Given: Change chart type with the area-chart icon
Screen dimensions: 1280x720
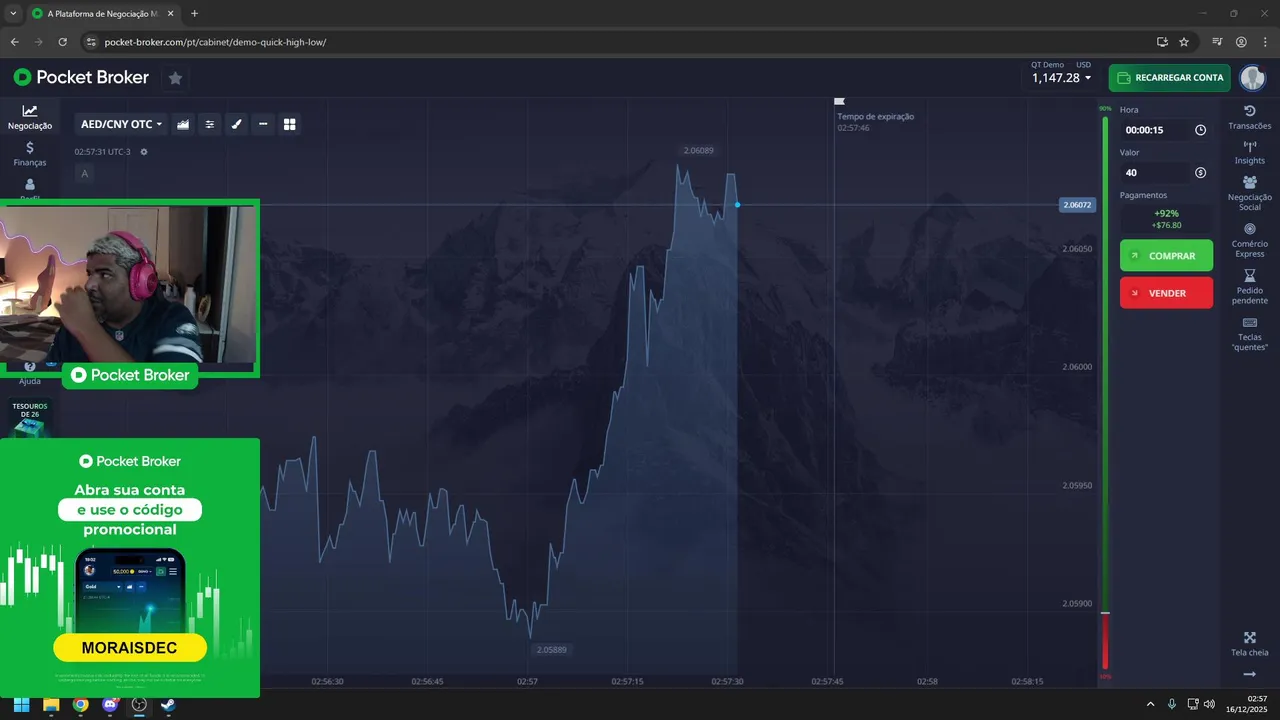Looking at the screenshot, I should coord(183,124).
